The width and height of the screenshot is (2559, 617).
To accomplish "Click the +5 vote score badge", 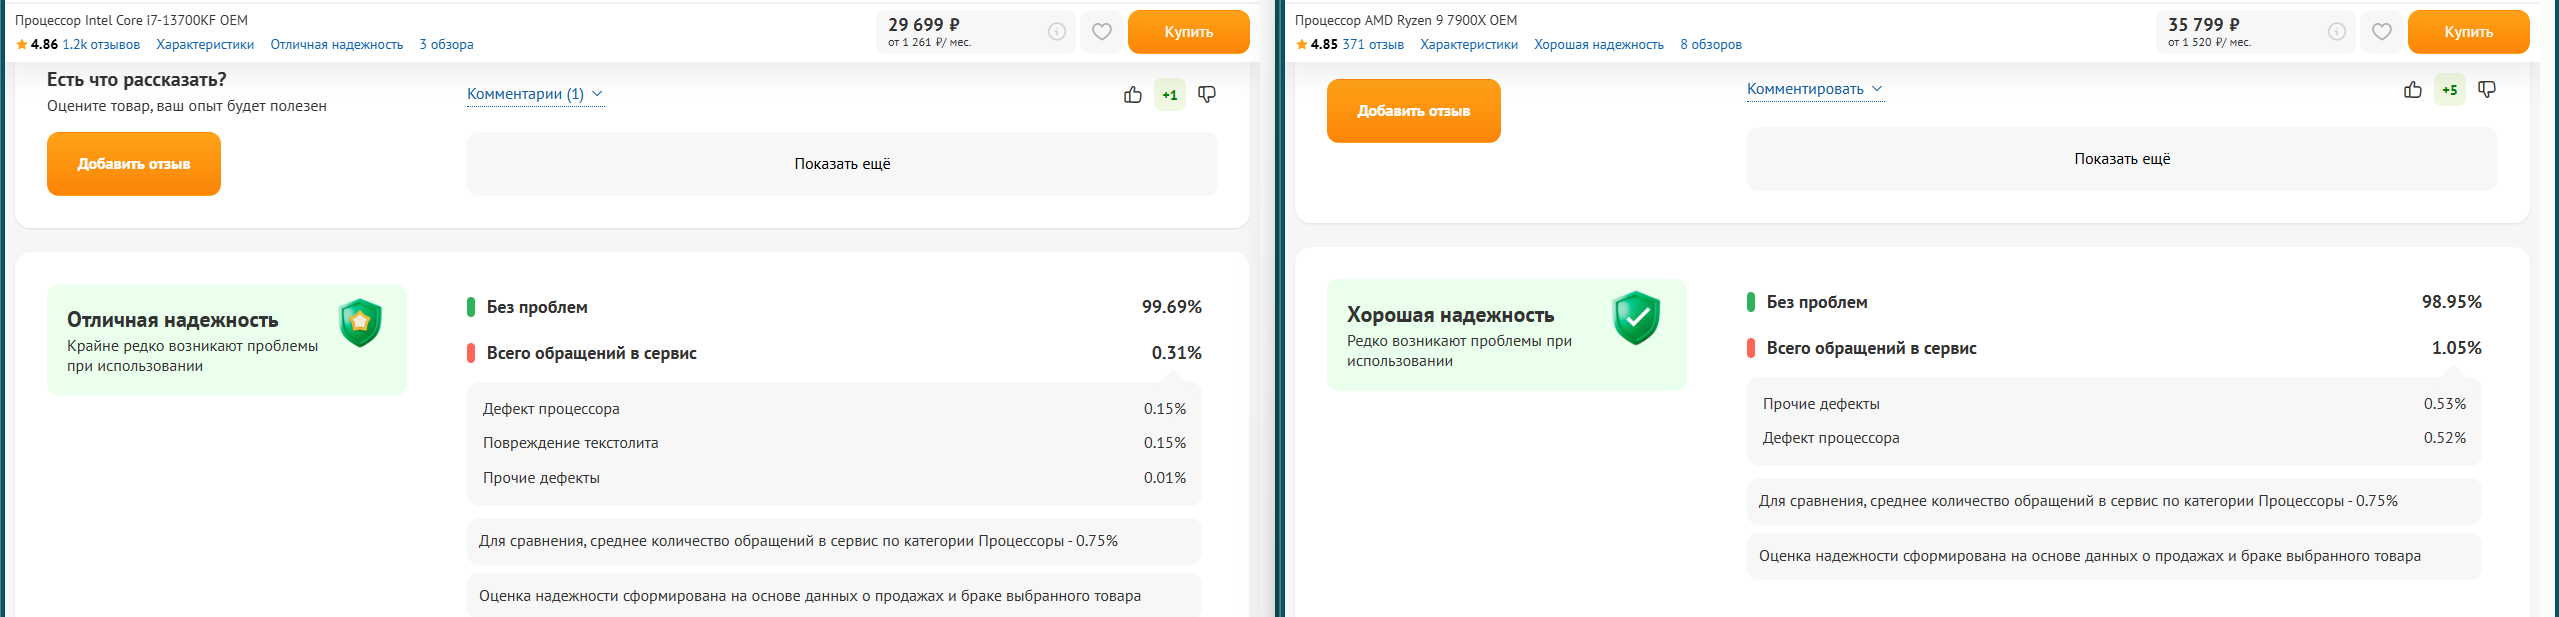I will point(2450,89).
